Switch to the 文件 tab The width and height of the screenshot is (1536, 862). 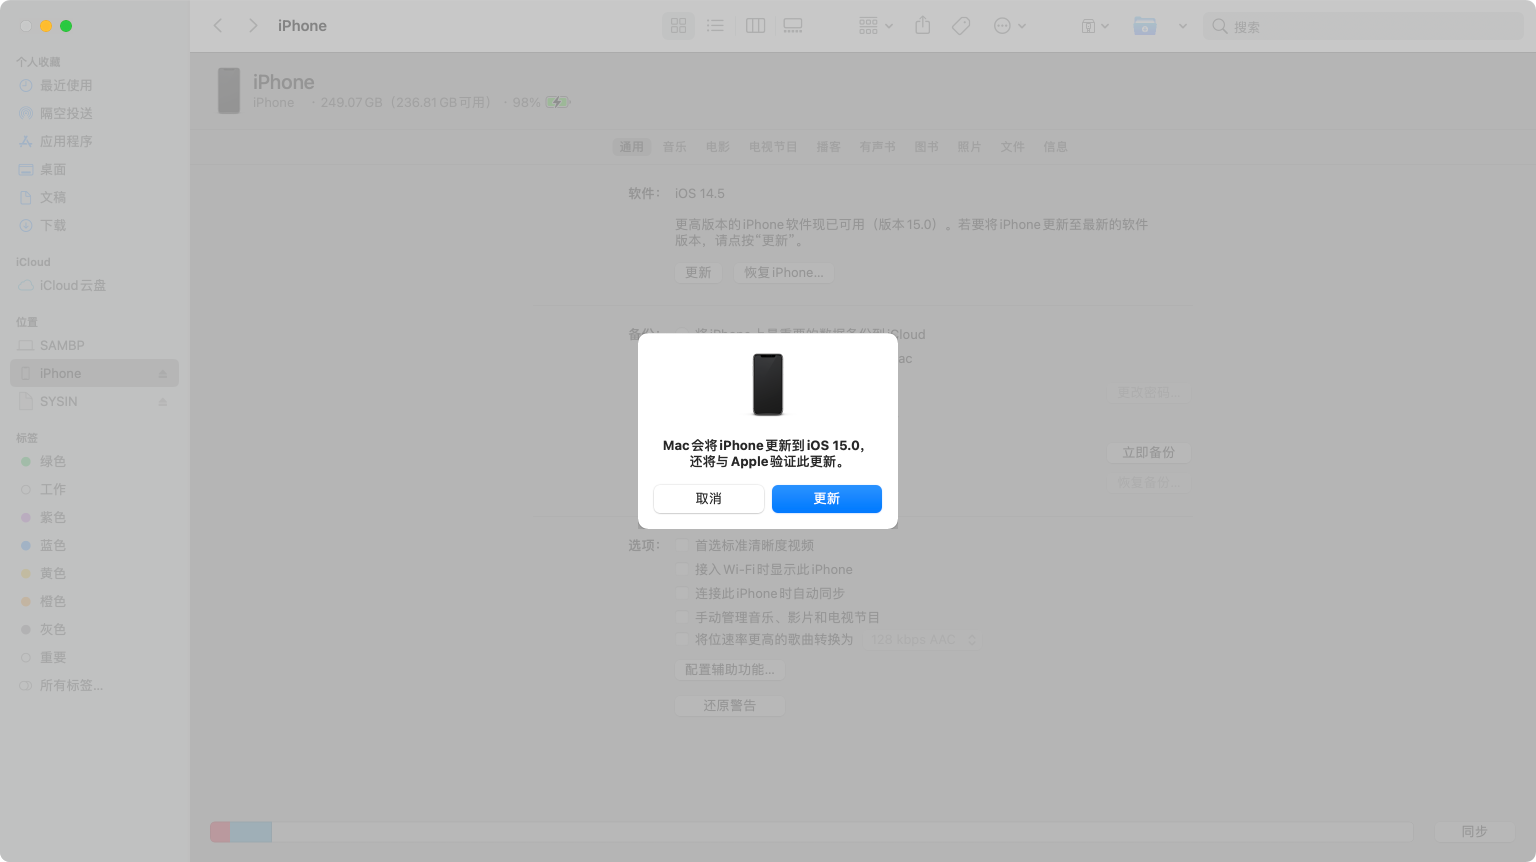(1013, 147)
